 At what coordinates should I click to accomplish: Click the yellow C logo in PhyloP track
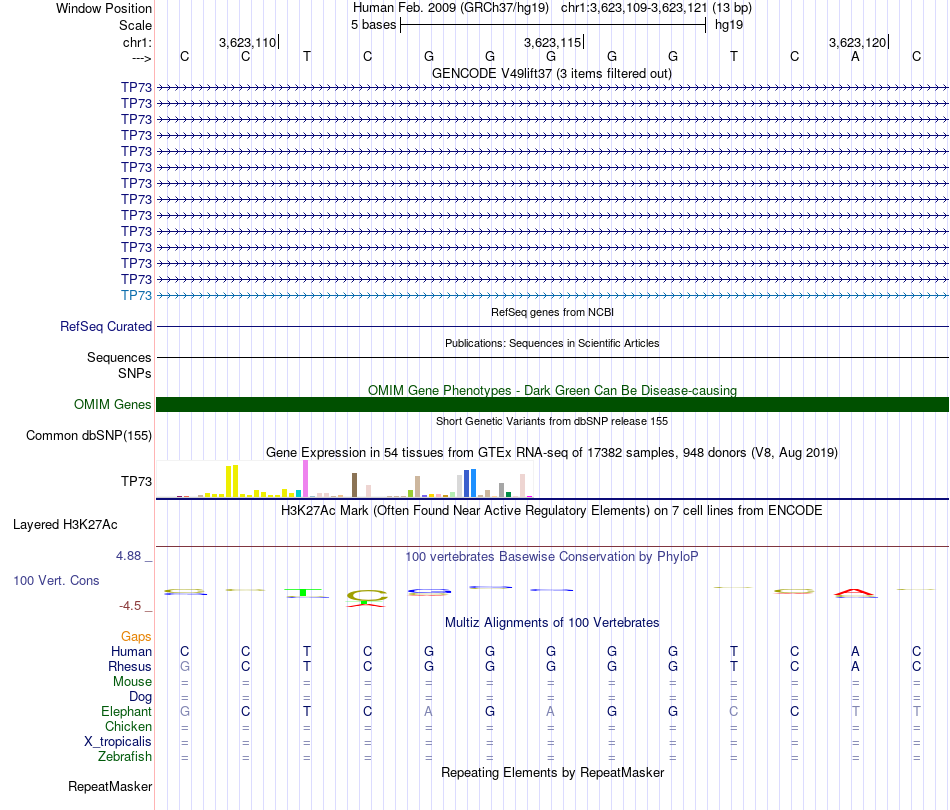click(x=367, y=597)
